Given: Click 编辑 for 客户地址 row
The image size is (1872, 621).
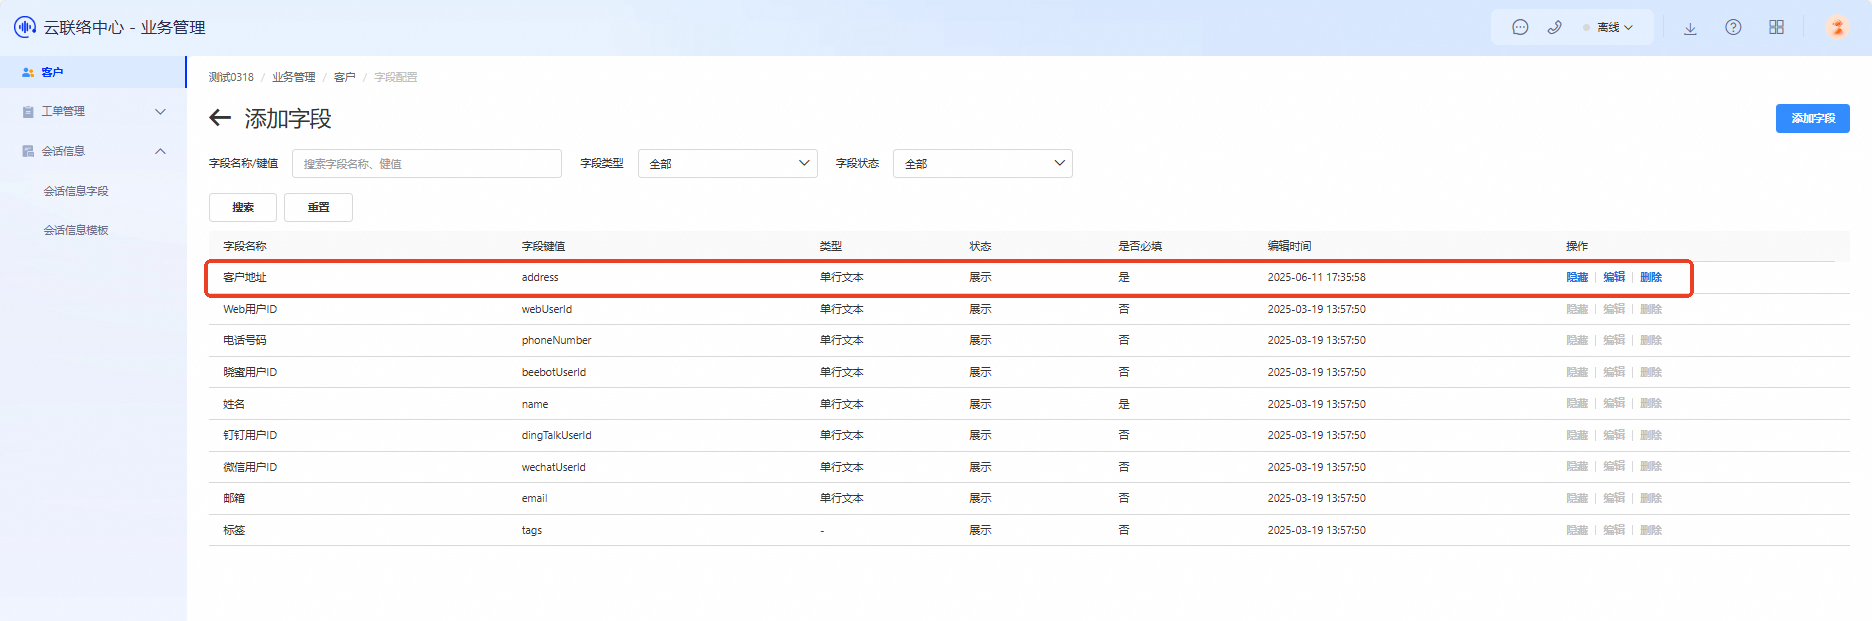Looking at the screenshot, I should pyautogui.click(x=1614, y=277).
